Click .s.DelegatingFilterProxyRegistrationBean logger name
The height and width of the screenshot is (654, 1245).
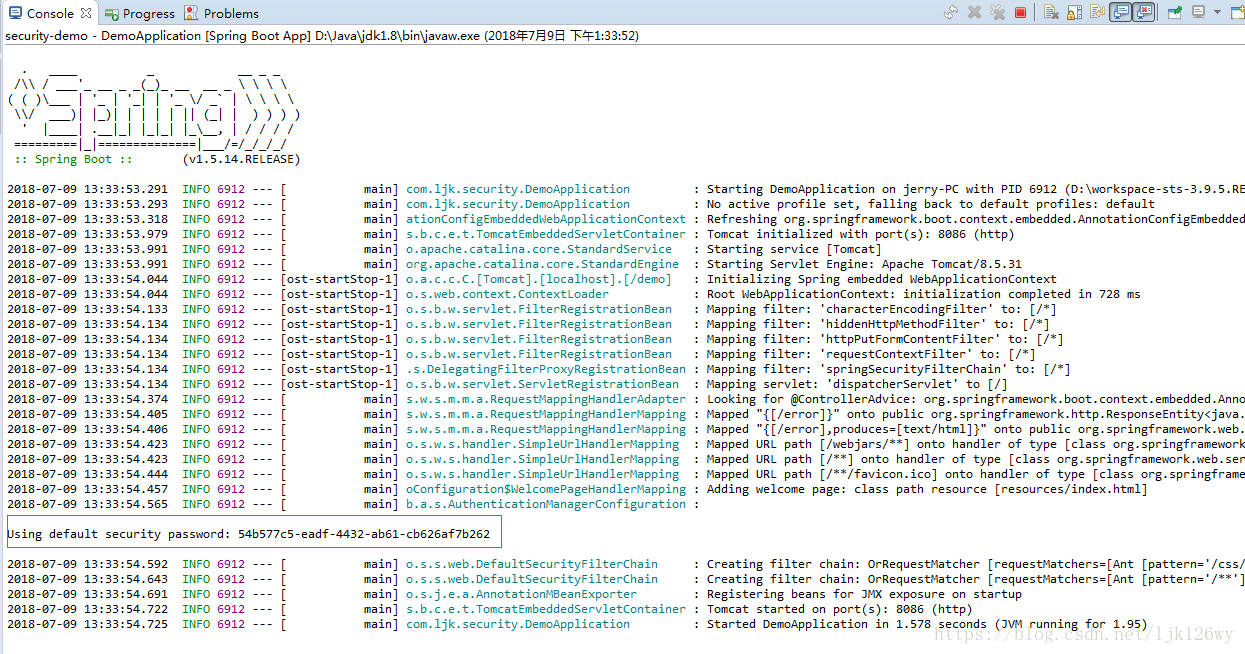coord(546,369)
